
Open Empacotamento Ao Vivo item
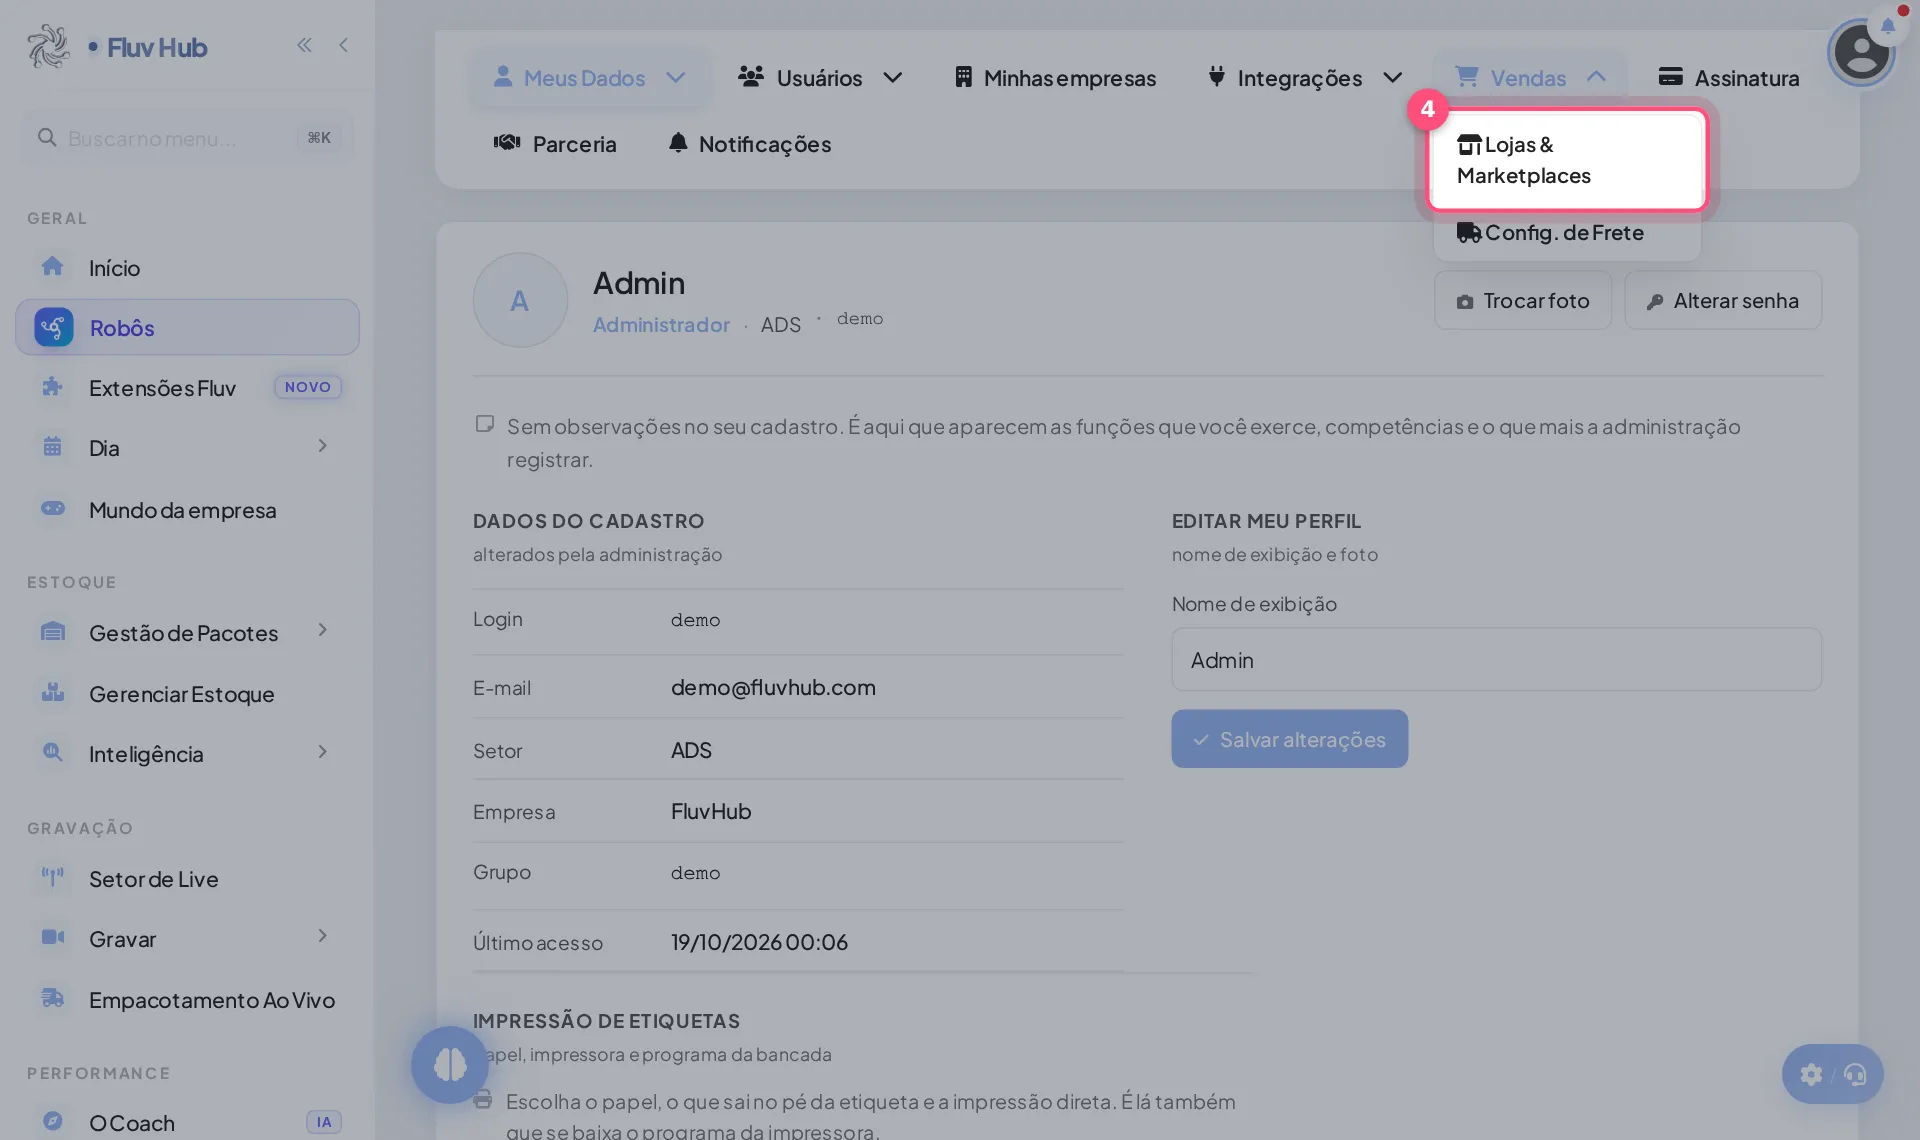pyautogui.click(x=187, y=1000)
